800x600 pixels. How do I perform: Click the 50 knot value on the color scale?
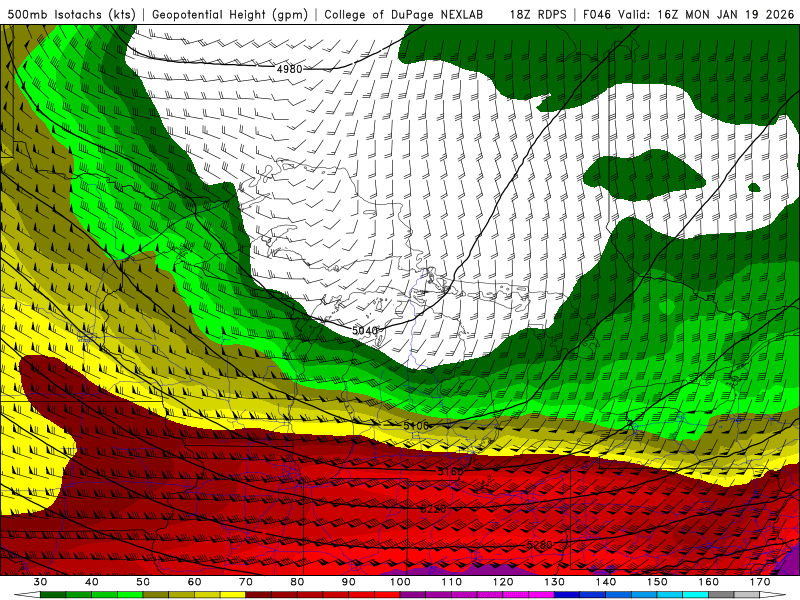(x=143, y=582)
